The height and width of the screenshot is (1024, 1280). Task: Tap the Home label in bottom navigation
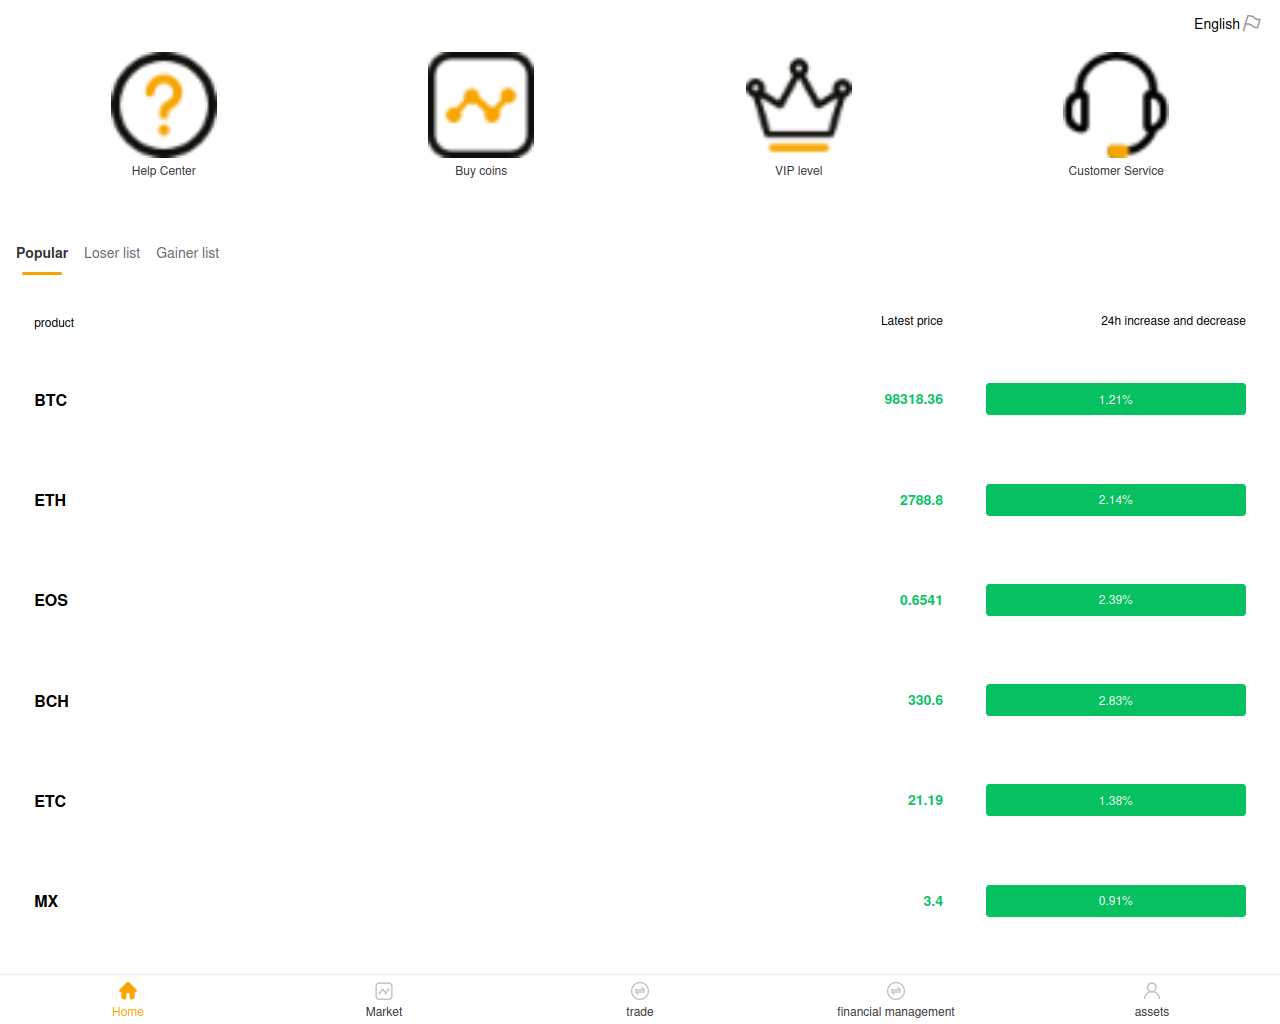[x=128, y=1012]
